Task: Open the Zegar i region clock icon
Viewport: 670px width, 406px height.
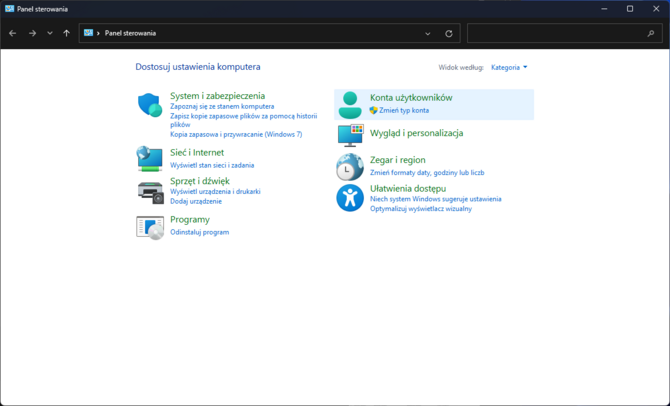Action: (x=350, y=167)
